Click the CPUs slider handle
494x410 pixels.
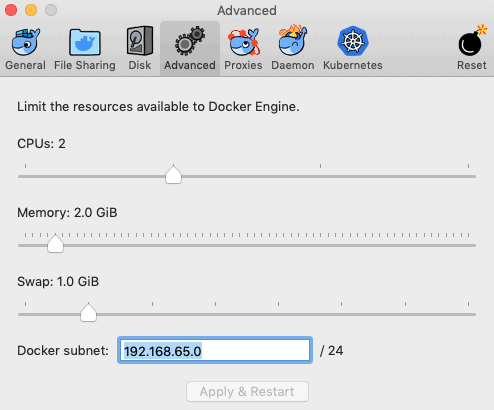pyautogui.click(x=173, y=174)
